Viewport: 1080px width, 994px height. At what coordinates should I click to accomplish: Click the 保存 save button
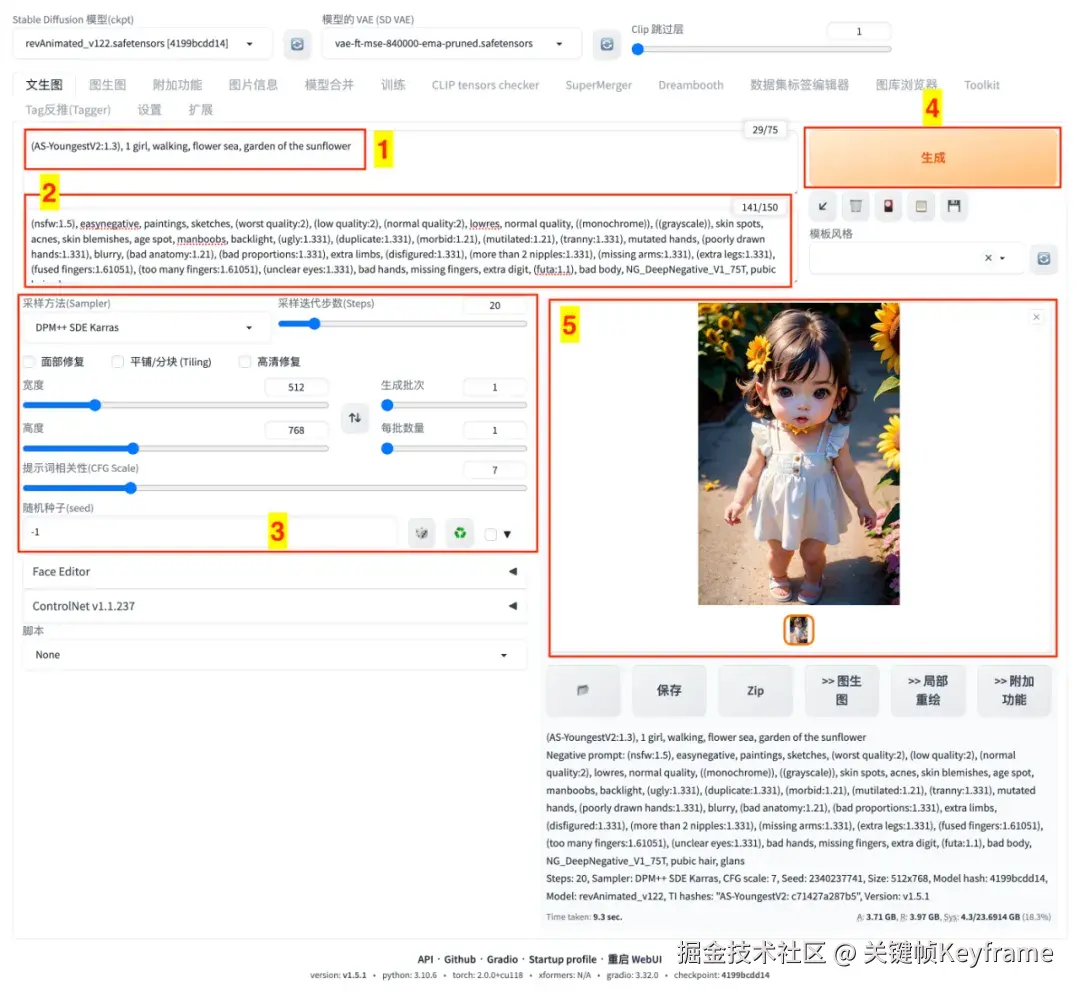coord(669,690)
